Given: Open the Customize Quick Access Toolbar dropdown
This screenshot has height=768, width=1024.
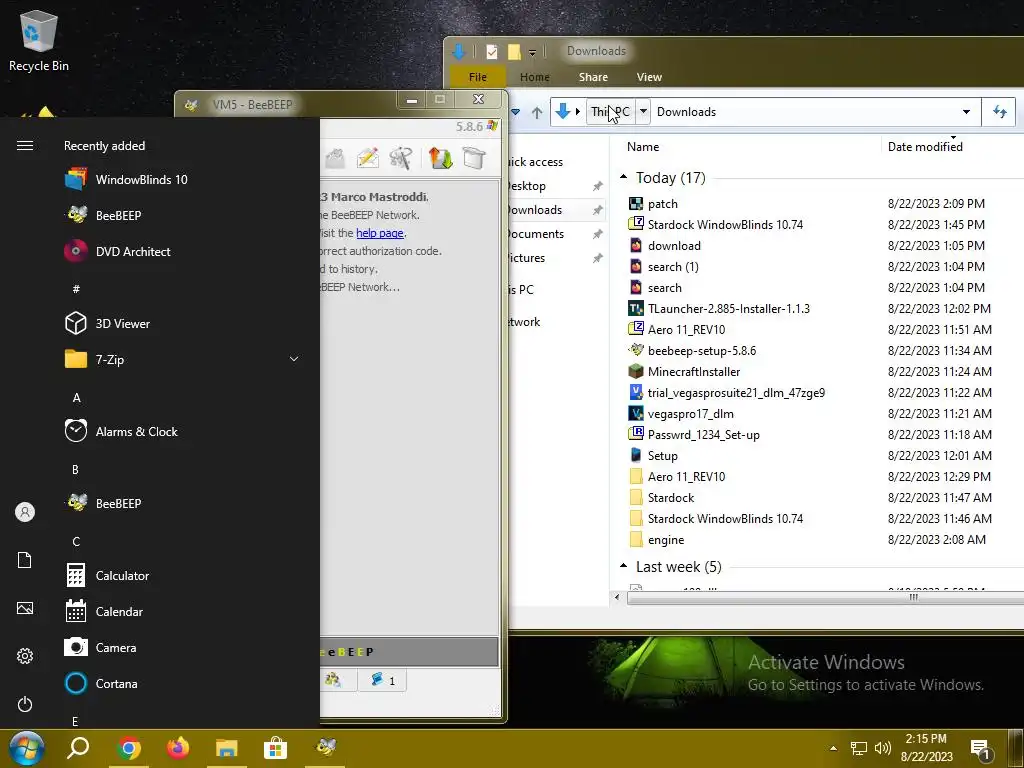Looking at the screenshot, I should (532, 52).
